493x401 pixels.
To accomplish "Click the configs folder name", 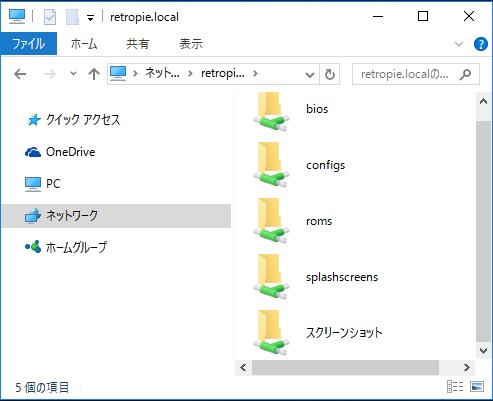I will [x=325, y=165].
